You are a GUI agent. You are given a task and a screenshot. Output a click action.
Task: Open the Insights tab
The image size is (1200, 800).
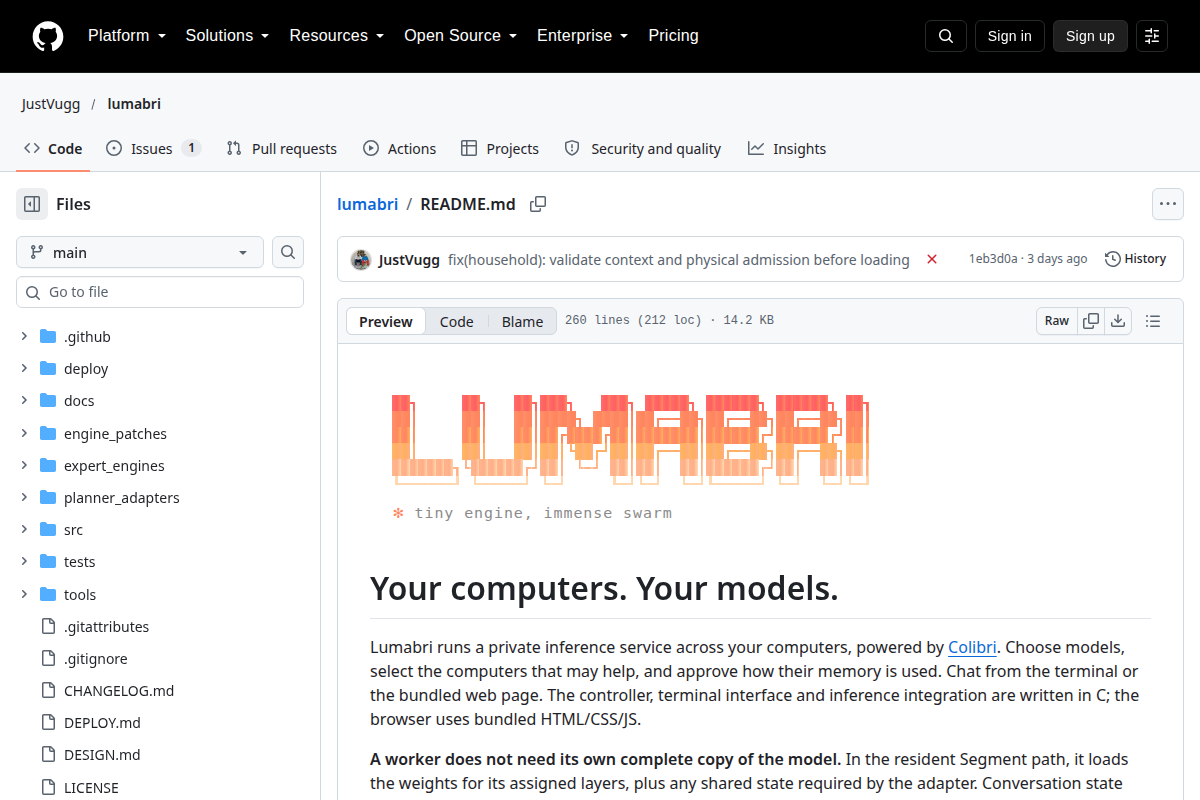[787, 149]
